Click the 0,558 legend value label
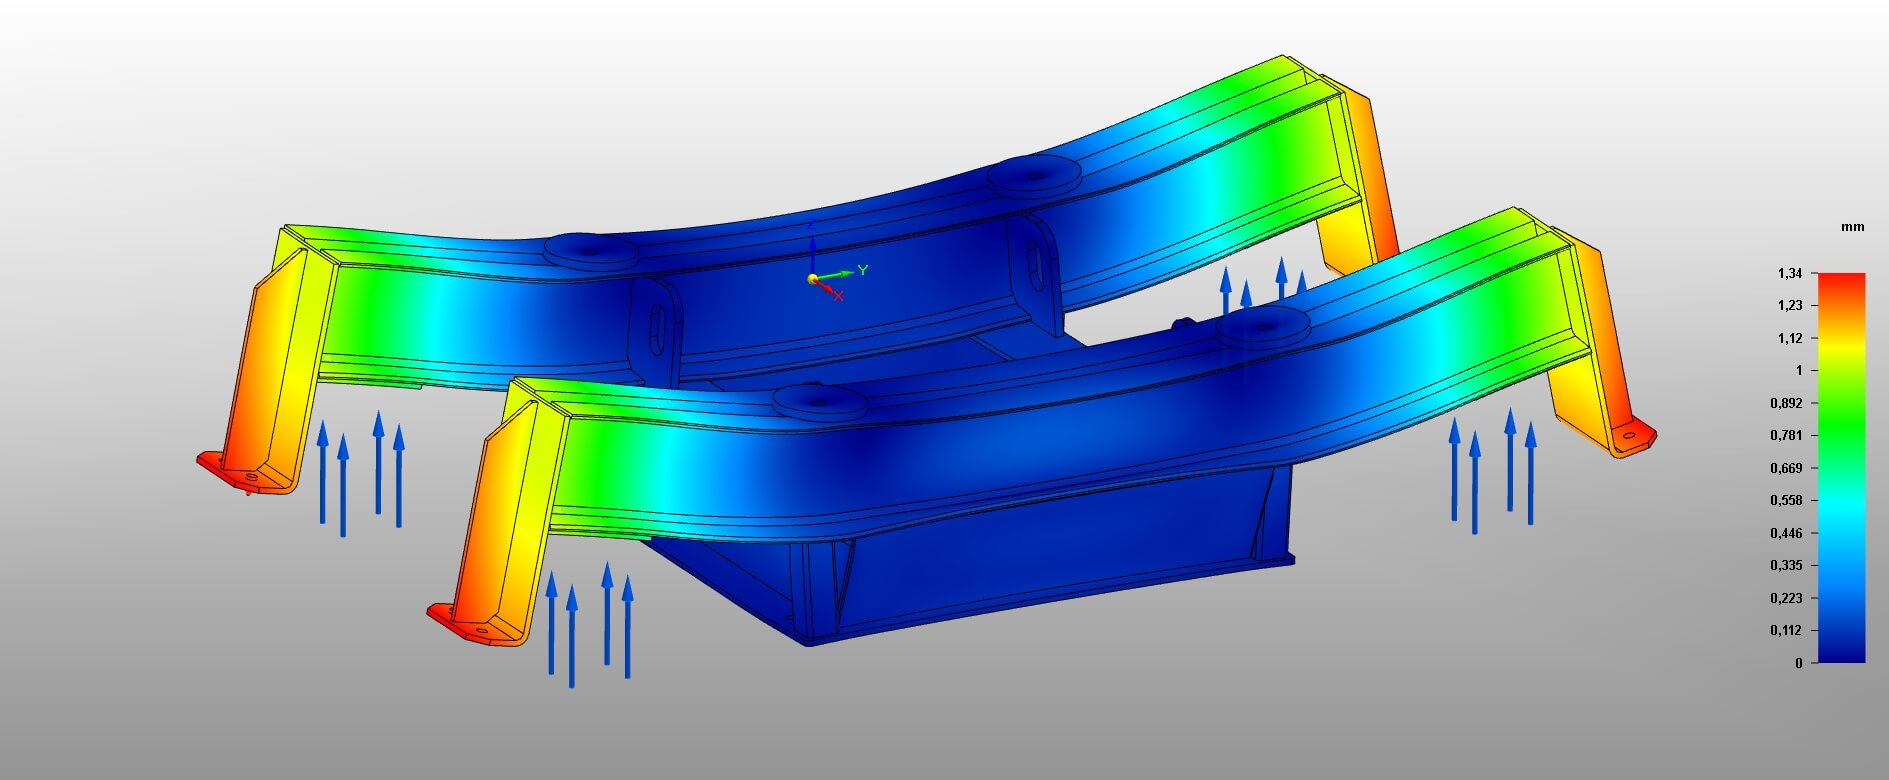The height and width of the screenshot is (780, 1889). point(1786,500)
